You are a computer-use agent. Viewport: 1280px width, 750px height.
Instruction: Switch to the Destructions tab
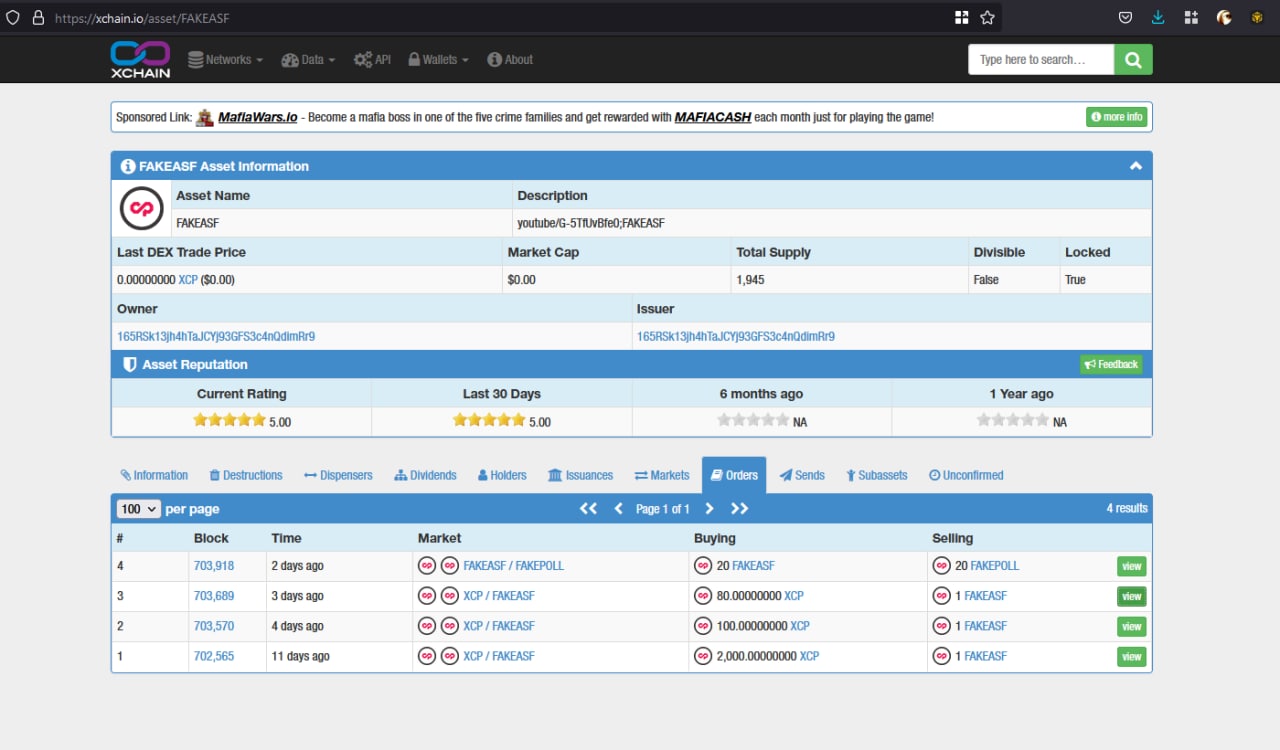tap(246, 475)
